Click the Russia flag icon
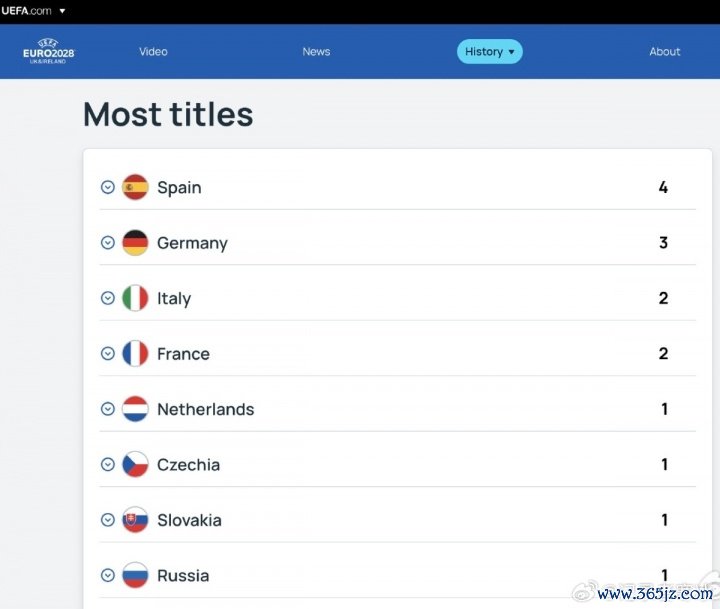Viewport: 720px width, 609px height. [135, 575]
